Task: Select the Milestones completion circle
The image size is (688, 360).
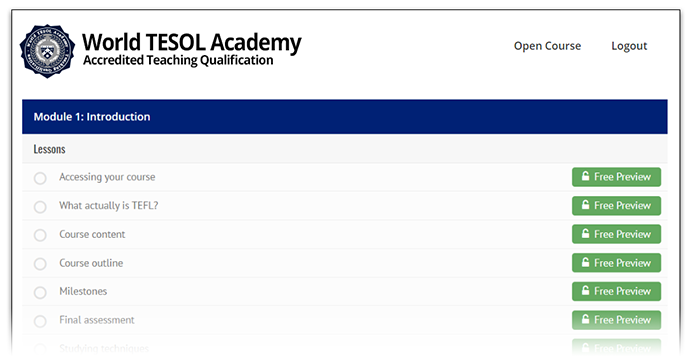Action: (x=40, y=292)
